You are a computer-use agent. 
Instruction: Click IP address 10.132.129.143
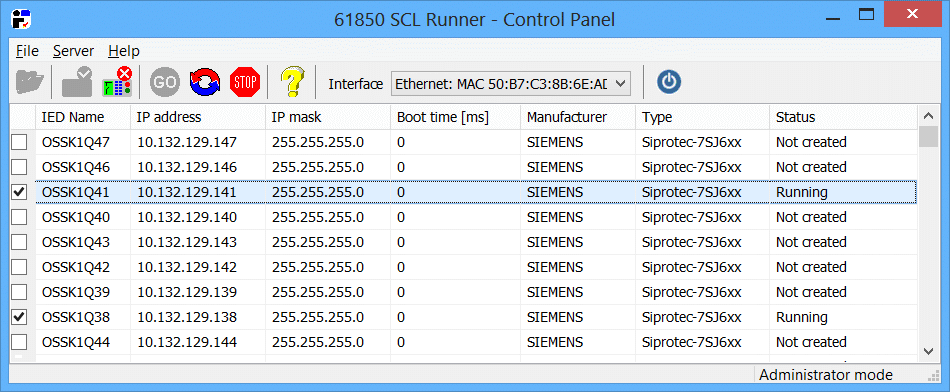click(x=187, y=242)
